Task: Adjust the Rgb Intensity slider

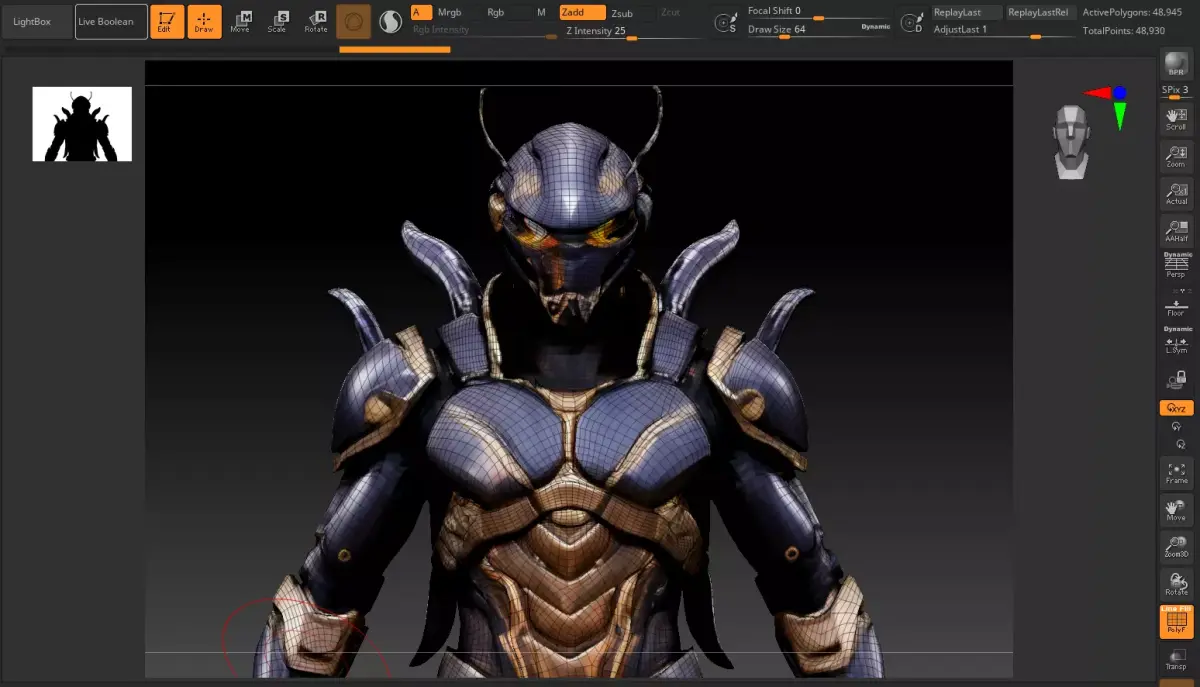Action: click(x=485, y=31)
